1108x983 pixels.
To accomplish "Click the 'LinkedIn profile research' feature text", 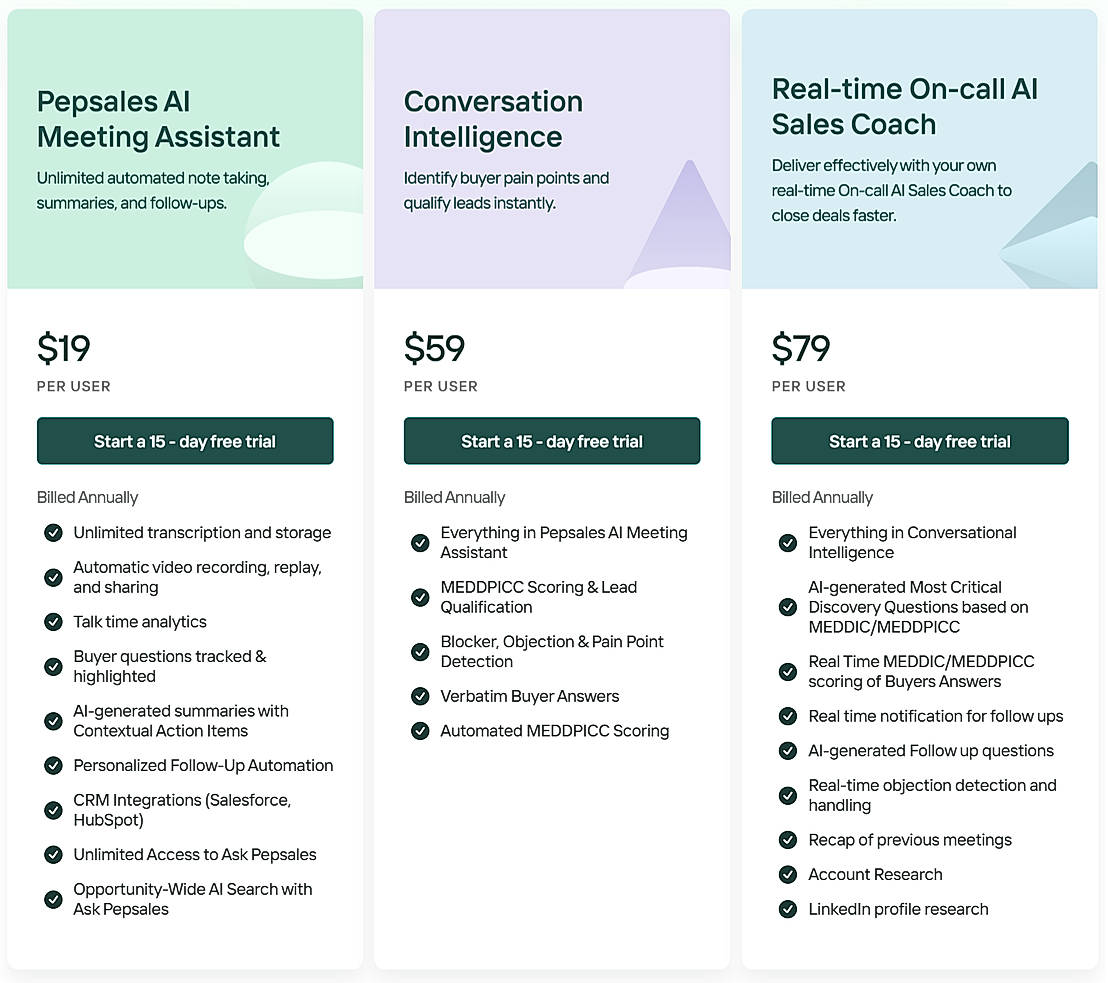I will coord(898,909).
